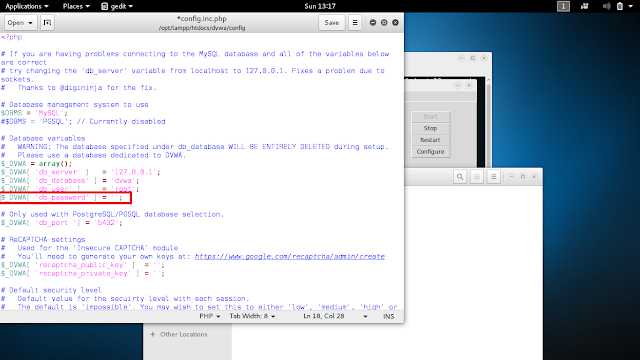Minimize the gedit window
640x360 pixels.
tap(373, 22)
